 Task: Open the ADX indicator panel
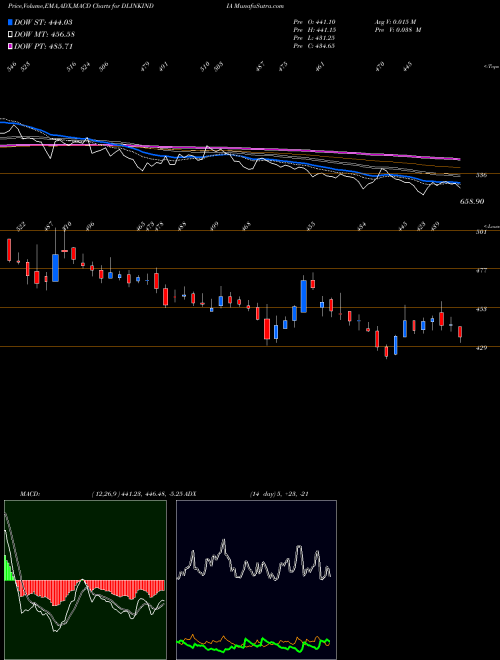tap(256, 580)
